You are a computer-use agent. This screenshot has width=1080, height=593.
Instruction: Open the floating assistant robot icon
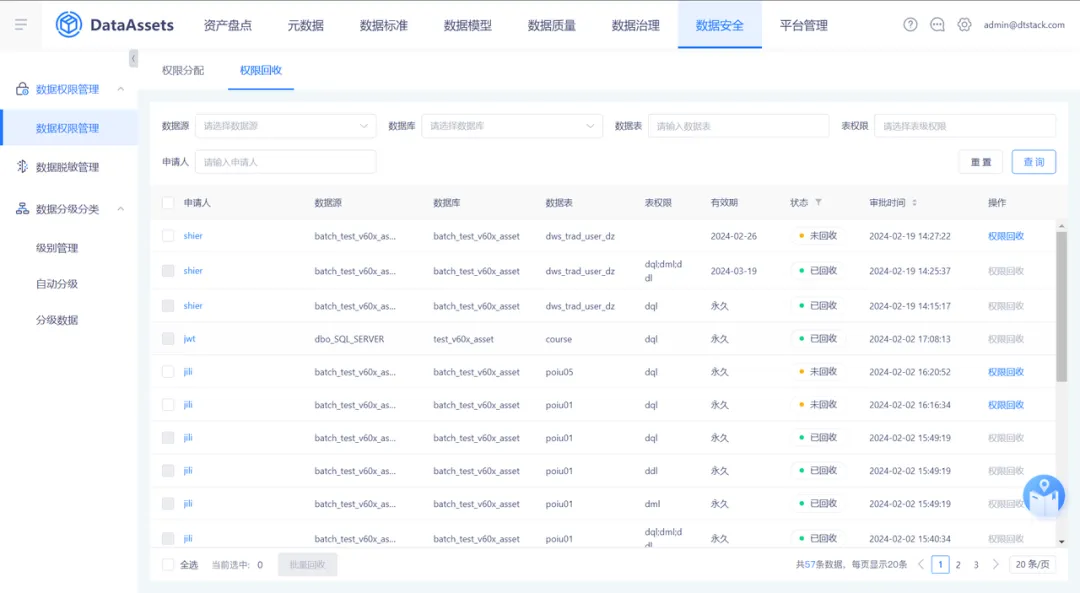(1043, 495)
